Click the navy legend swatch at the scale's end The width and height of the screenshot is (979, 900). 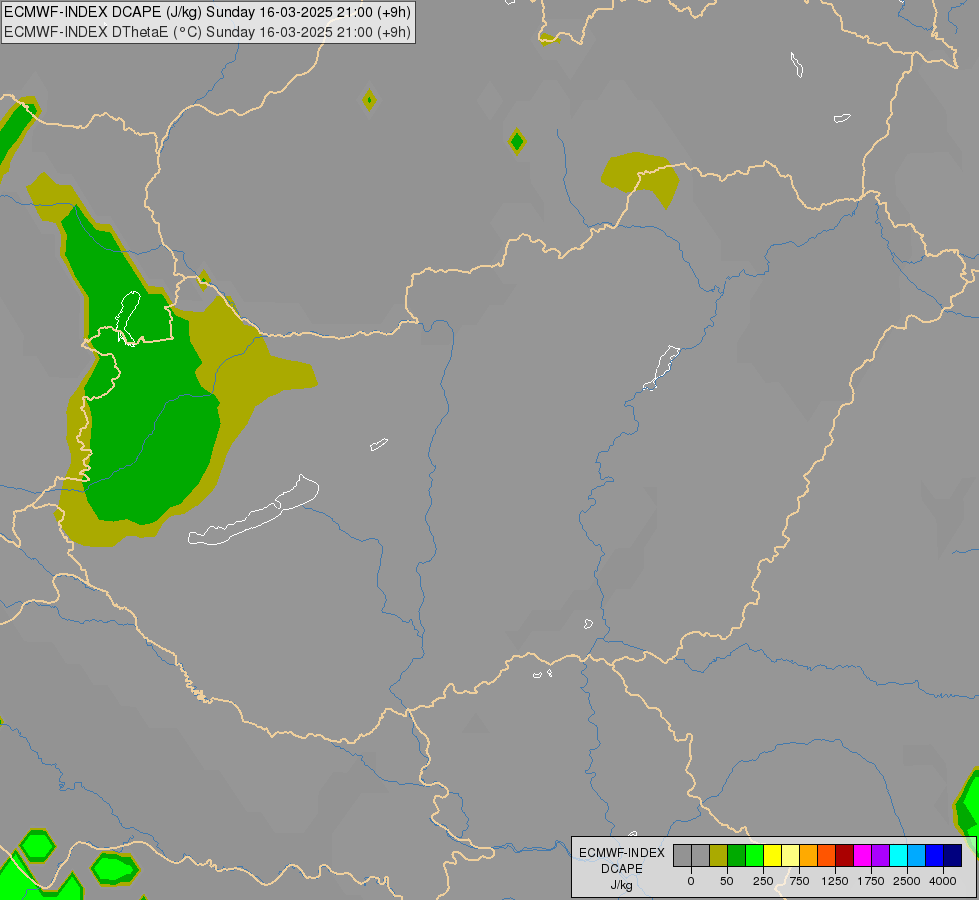(x=953, y=856)
